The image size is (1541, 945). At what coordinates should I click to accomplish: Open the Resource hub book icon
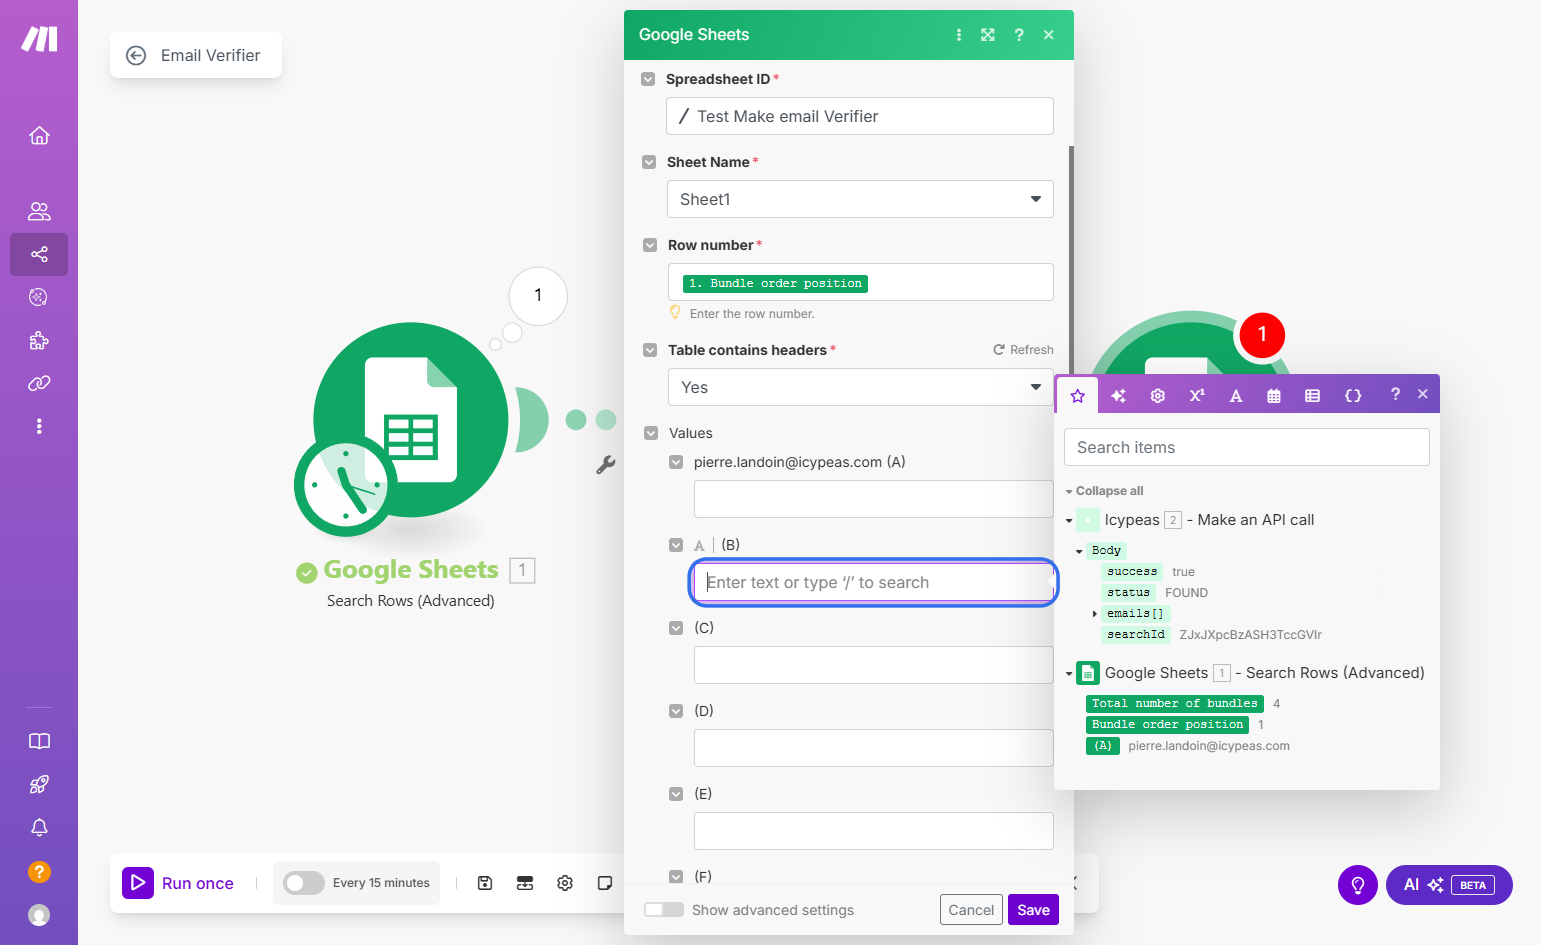pos(39,741)
